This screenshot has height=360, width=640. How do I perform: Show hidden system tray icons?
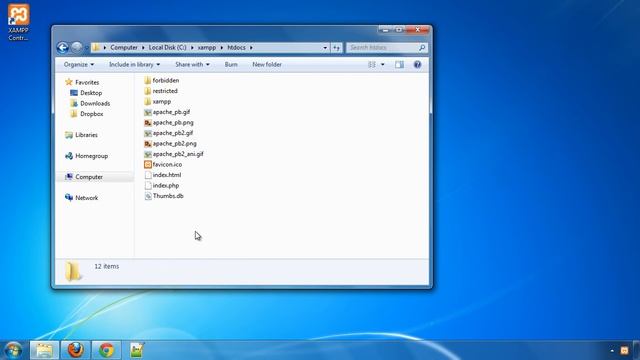tap(612, 351)
